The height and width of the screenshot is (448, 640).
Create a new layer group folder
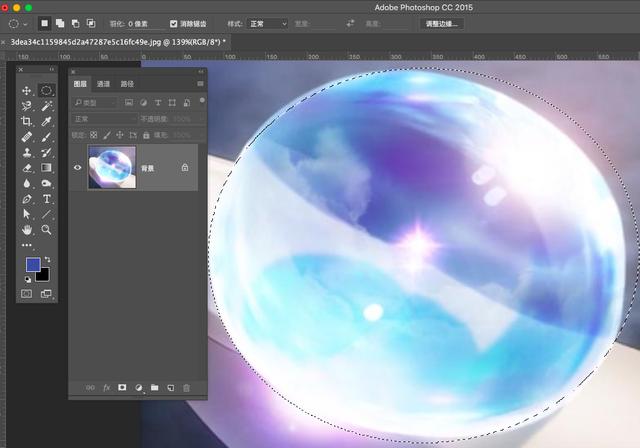click(x=155, y=388)
